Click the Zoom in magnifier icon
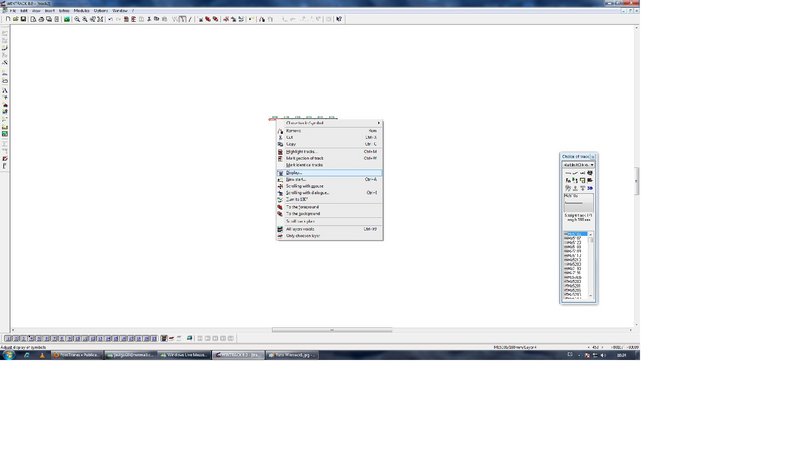This screenshot has width=800, height=450. 77,19
